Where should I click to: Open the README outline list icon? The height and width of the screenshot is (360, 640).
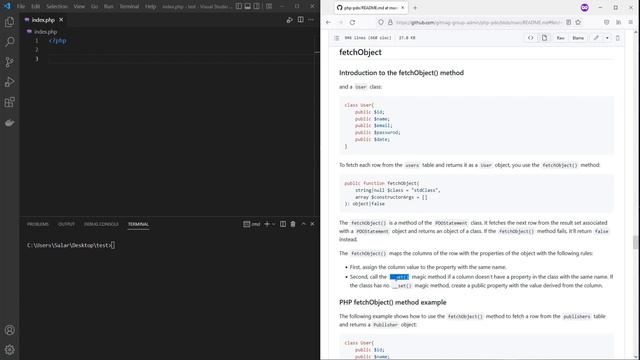[337, 38]
